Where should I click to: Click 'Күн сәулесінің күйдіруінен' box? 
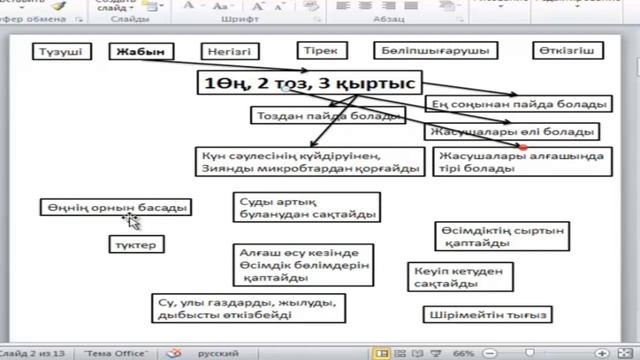click(310, 162)
